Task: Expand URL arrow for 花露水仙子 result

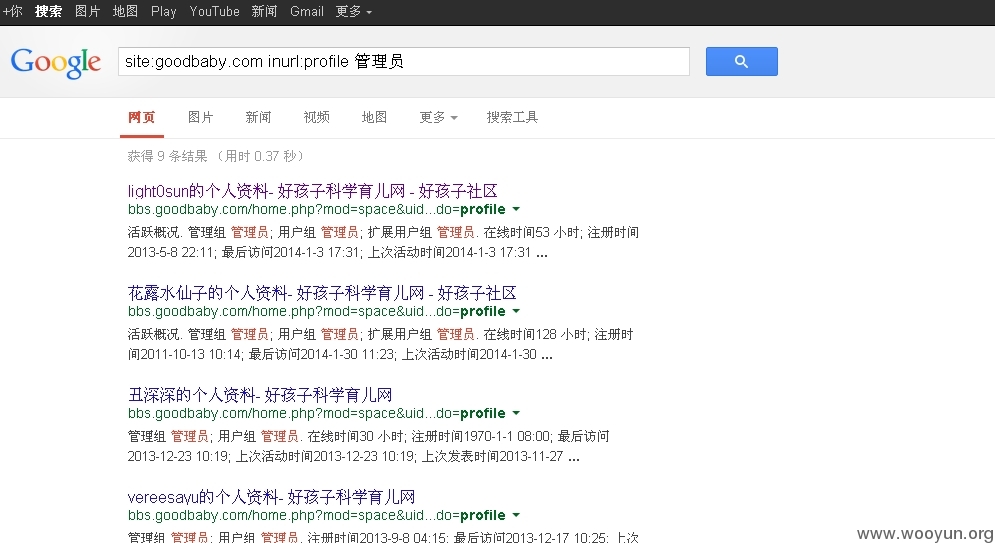Action: tap(516, 311)
